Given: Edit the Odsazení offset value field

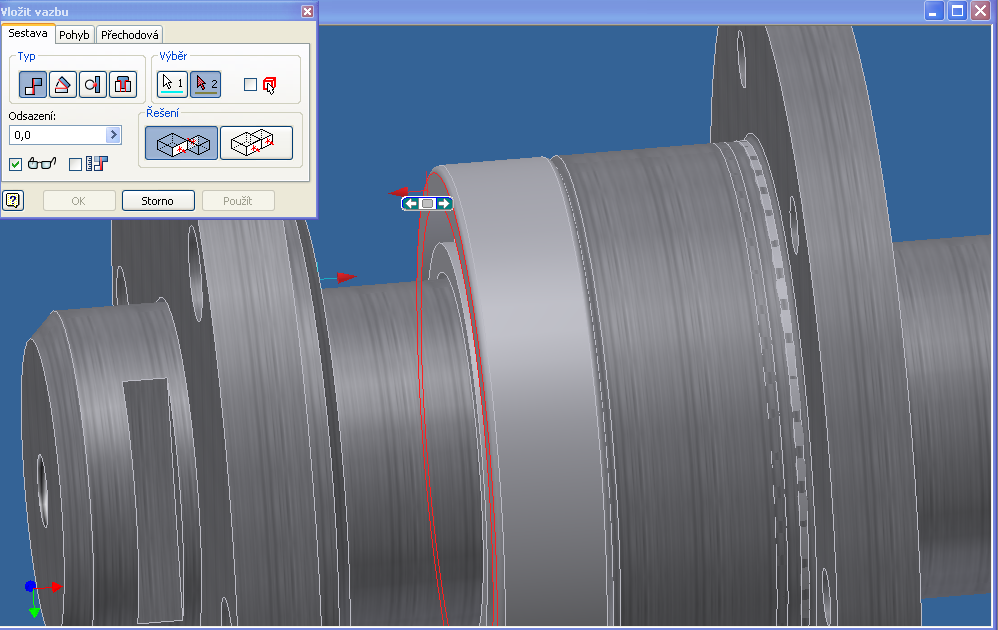Looking at the screenshot, I should pyautogui.click(x=57, y=135).
